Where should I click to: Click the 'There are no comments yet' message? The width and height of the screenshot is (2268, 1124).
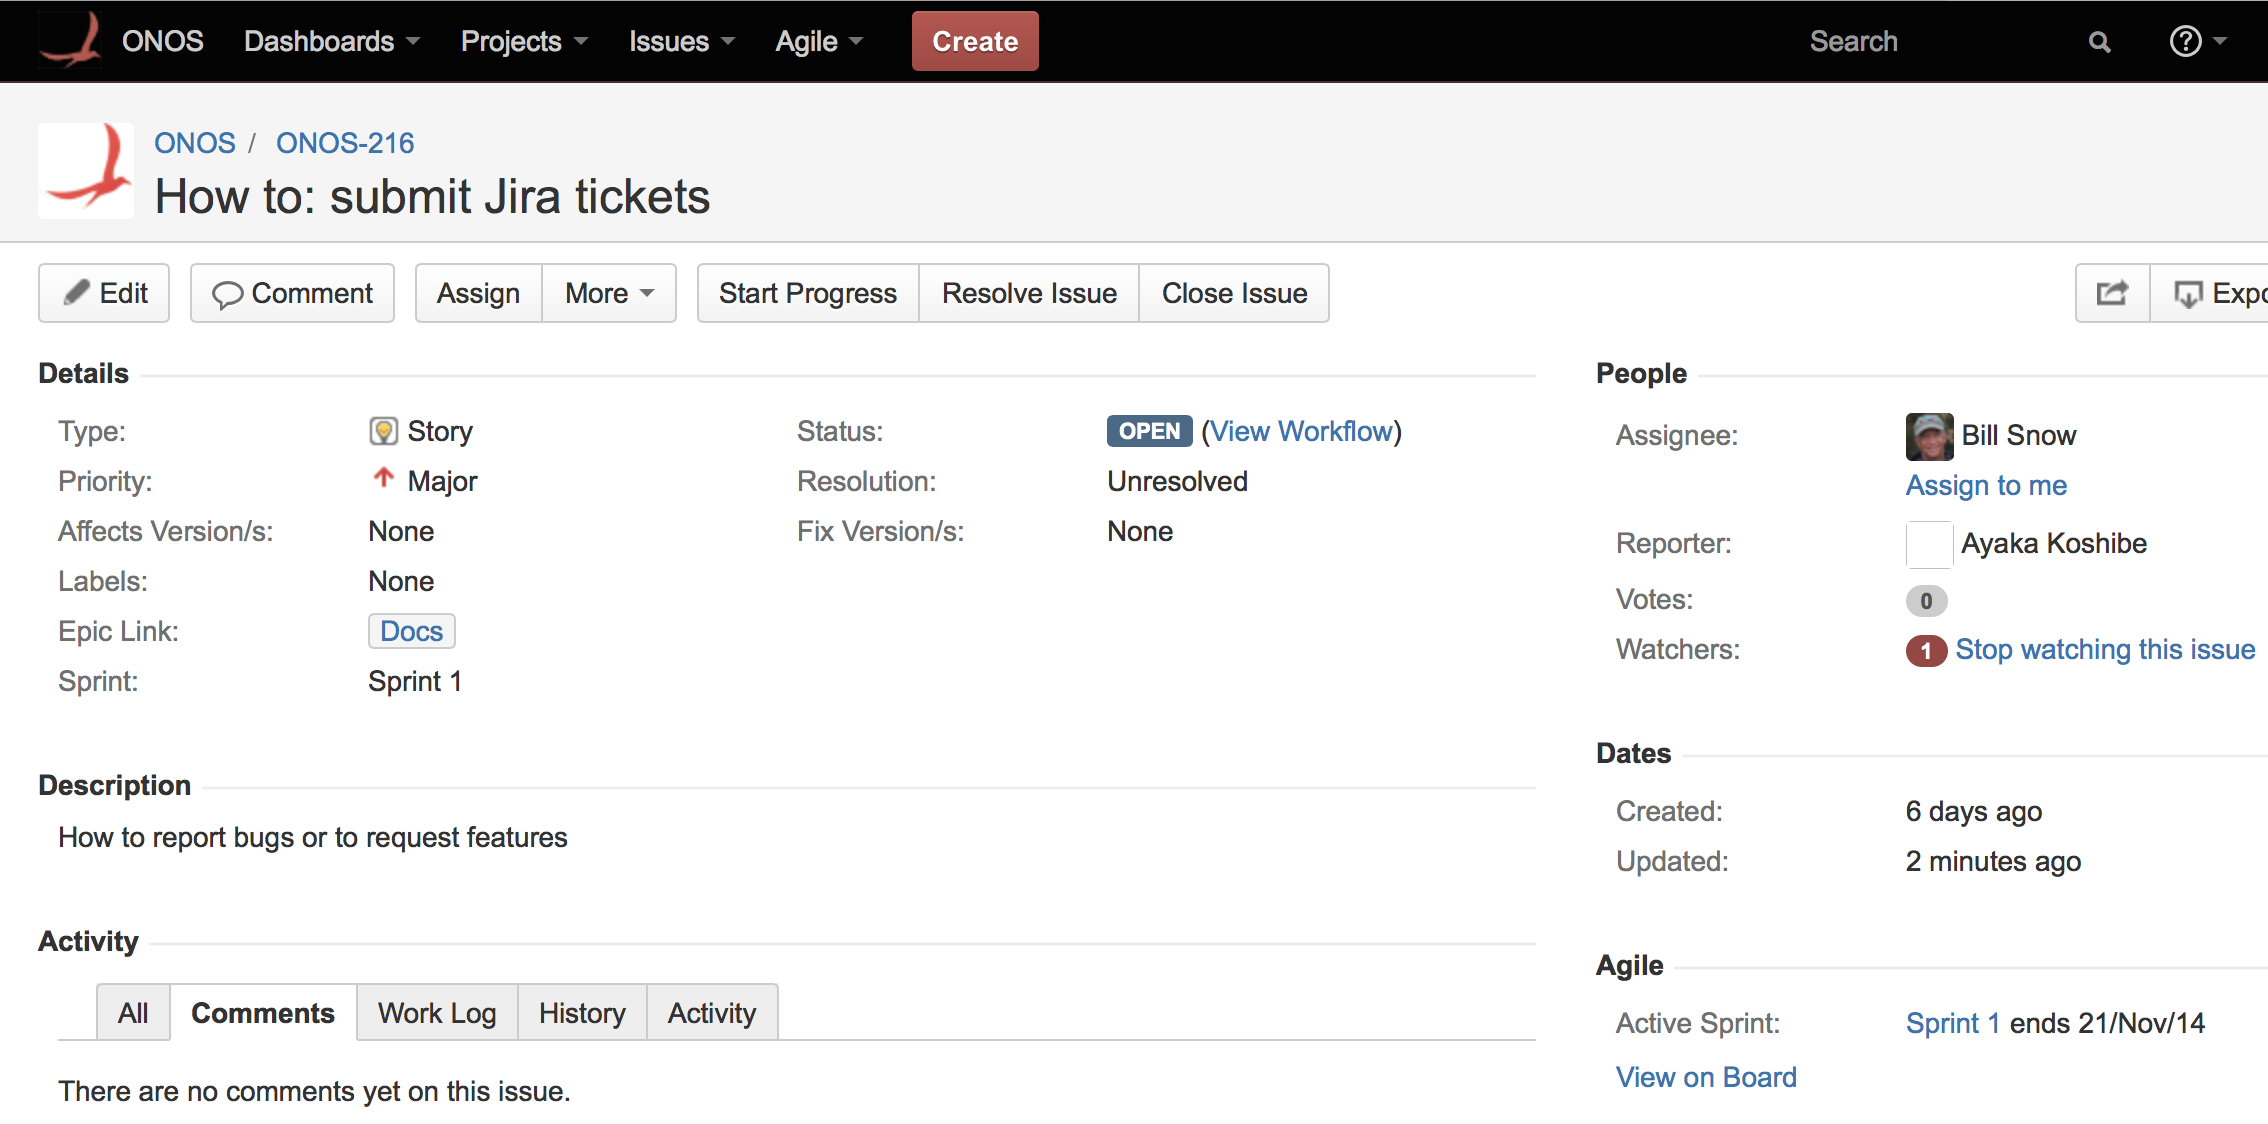tap(314, 1091)
